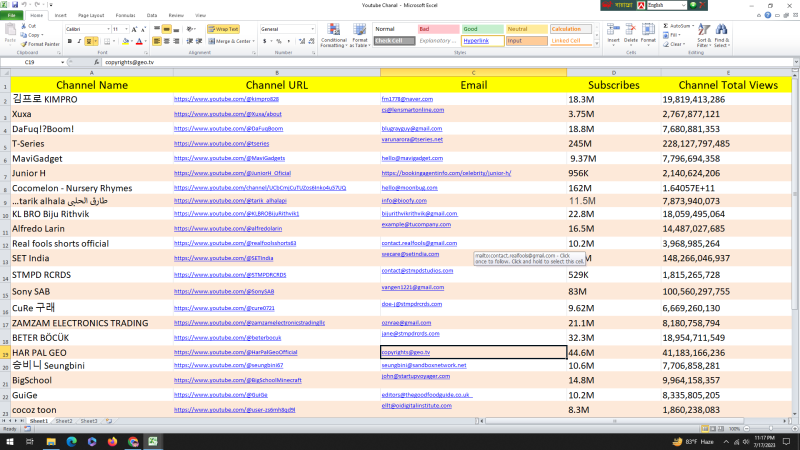Toggle Center horizontal alignment
800x450 pixels.
tap(166, 41)
